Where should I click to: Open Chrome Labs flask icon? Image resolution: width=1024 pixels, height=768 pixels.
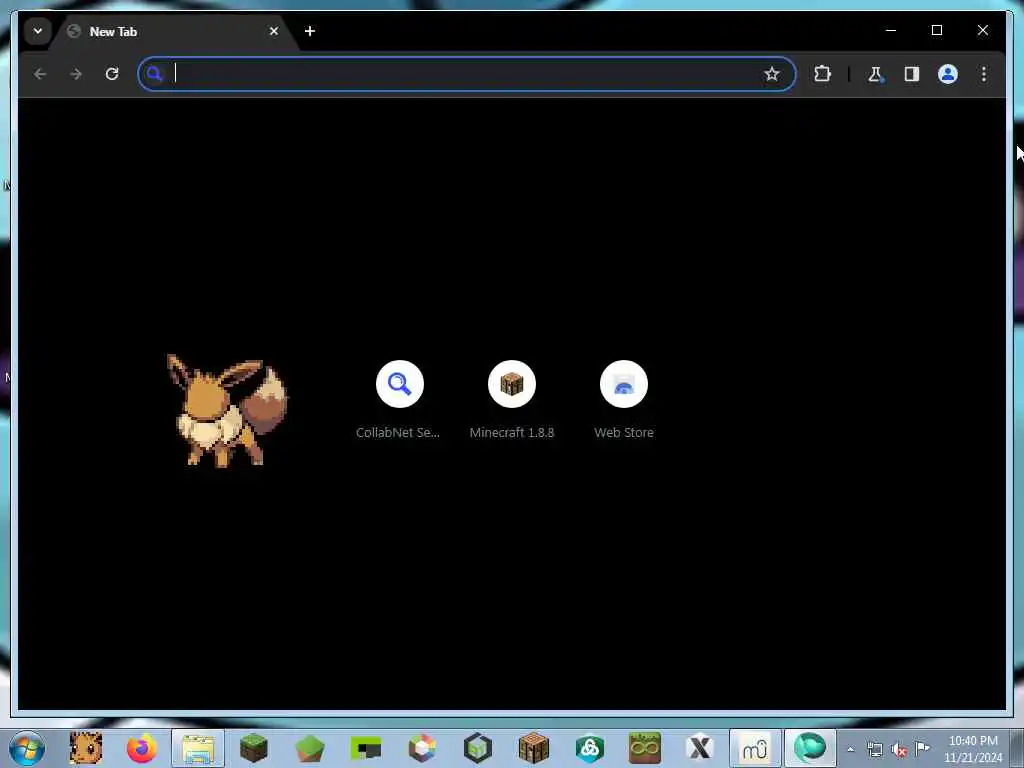pos(875,74)
